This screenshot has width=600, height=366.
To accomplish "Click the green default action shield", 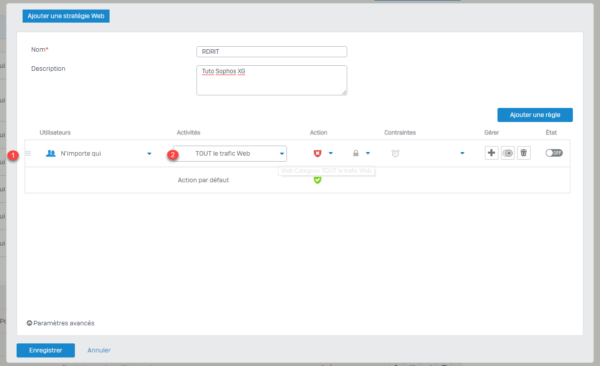I will pos(317,180).
